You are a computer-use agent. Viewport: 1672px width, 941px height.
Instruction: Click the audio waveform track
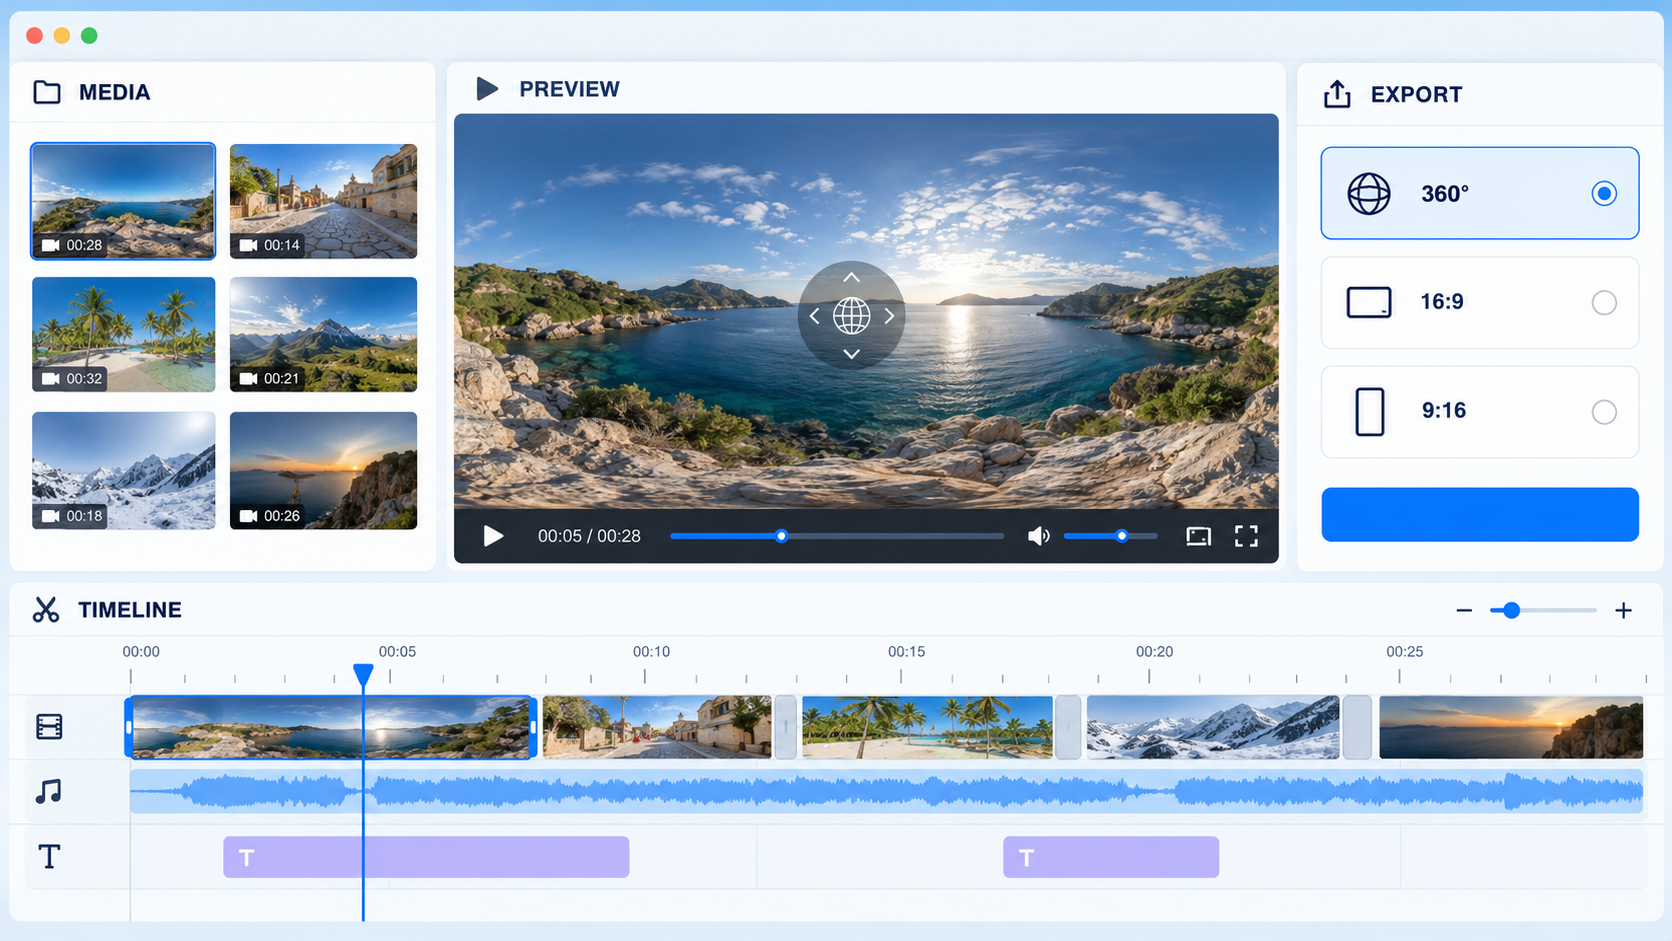tap(886, 792)
